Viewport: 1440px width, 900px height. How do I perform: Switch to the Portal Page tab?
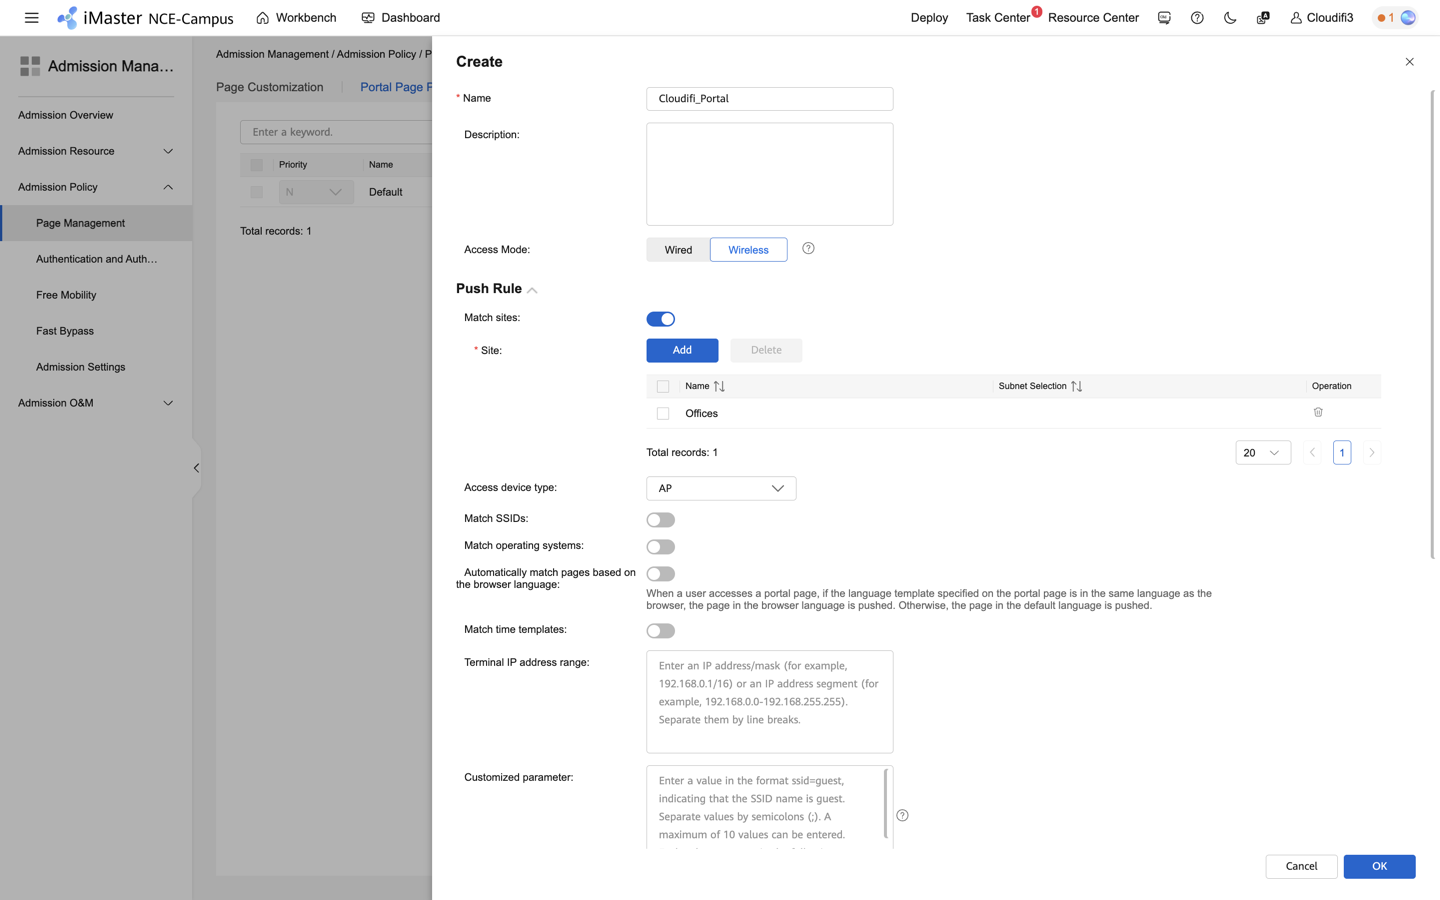(397, 87)
